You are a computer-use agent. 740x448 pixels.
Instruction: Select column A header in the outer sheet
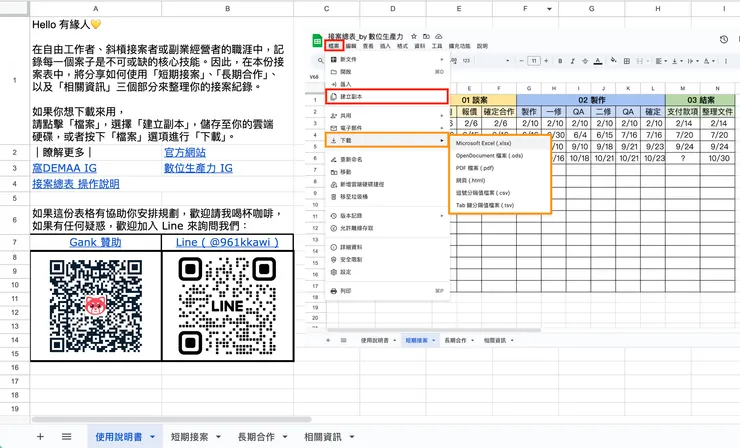tap(96, 8)
